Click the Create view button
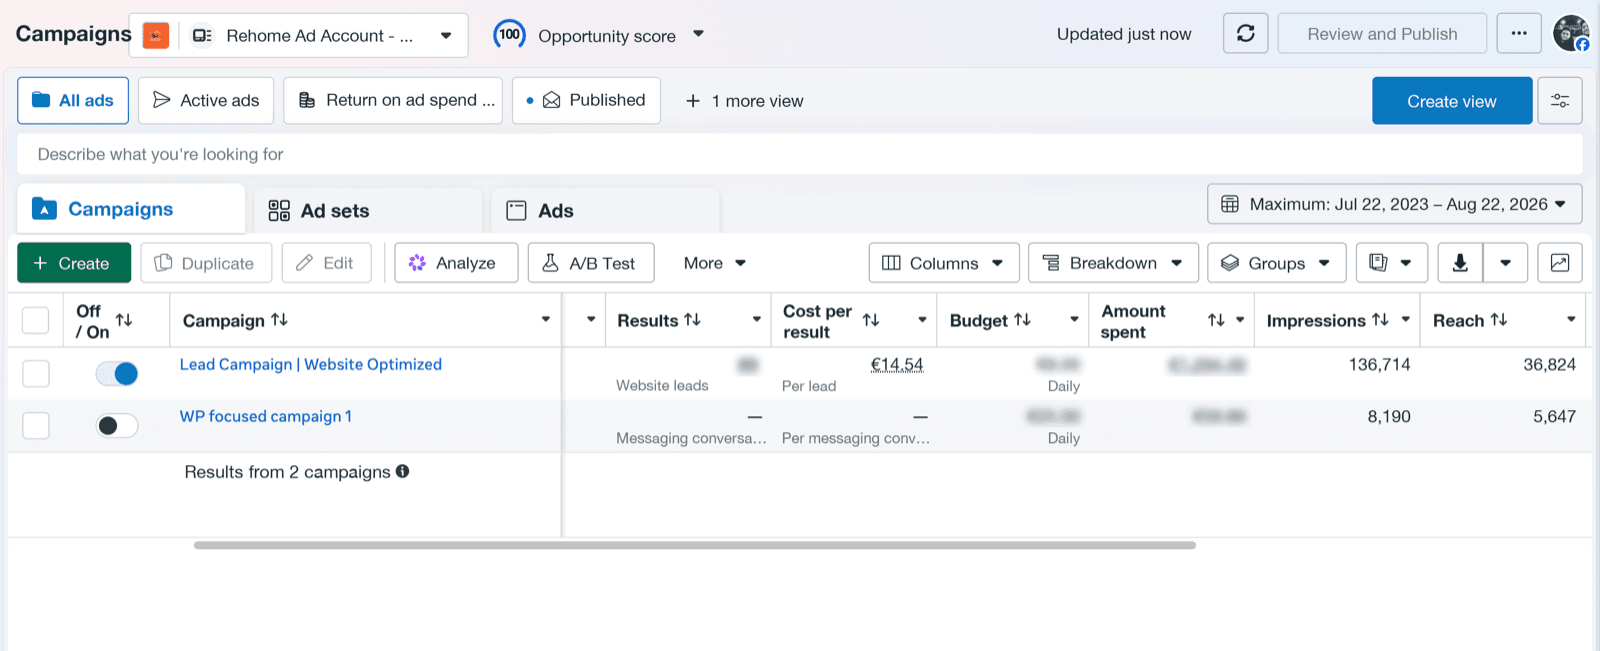1600x651 pixels. click(x=1452, y=101)
